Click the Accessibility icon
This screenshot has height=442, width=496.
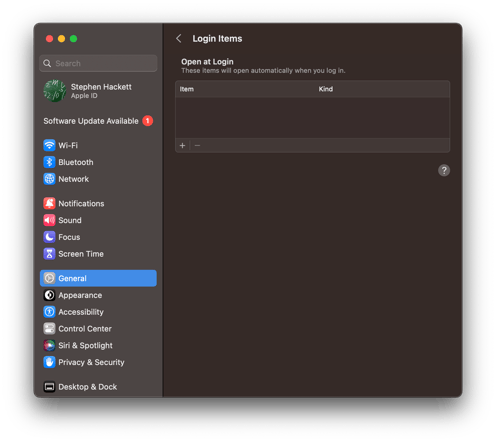tap(49, 312)
